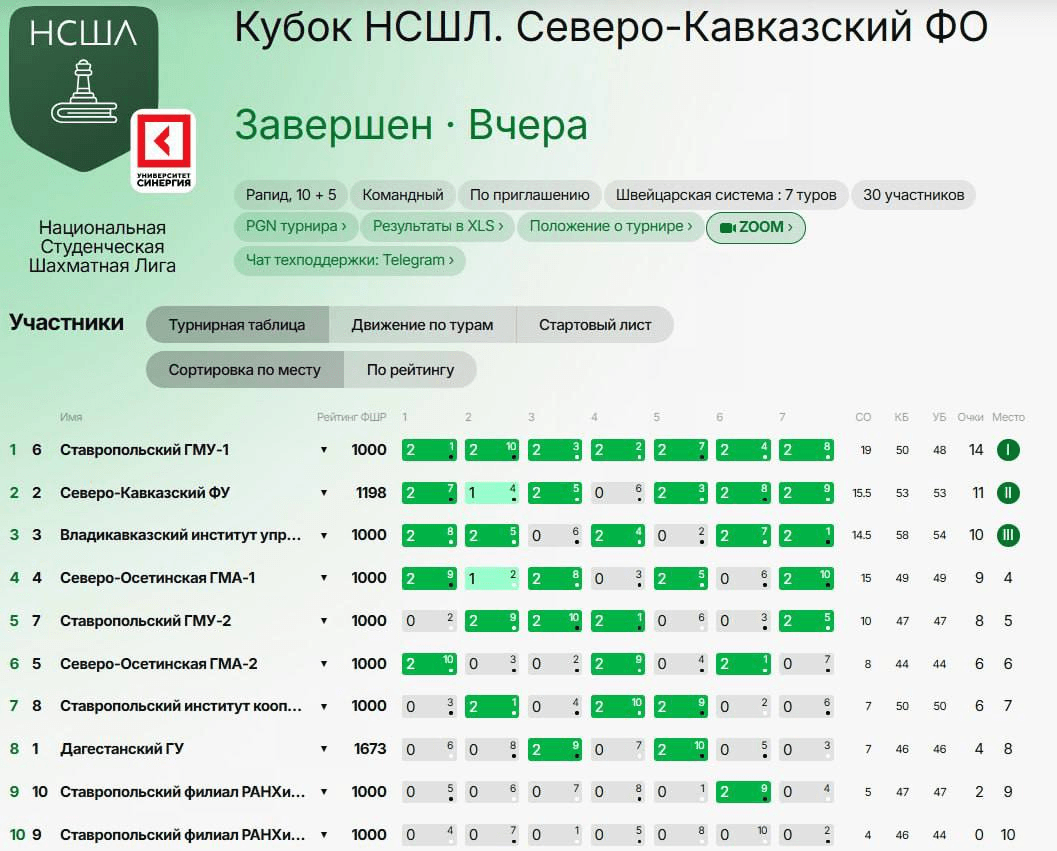Open round 1 result of Ставропольский ГМУ-1
This screenshot has height=851, width=1057.
click(429, 450)
